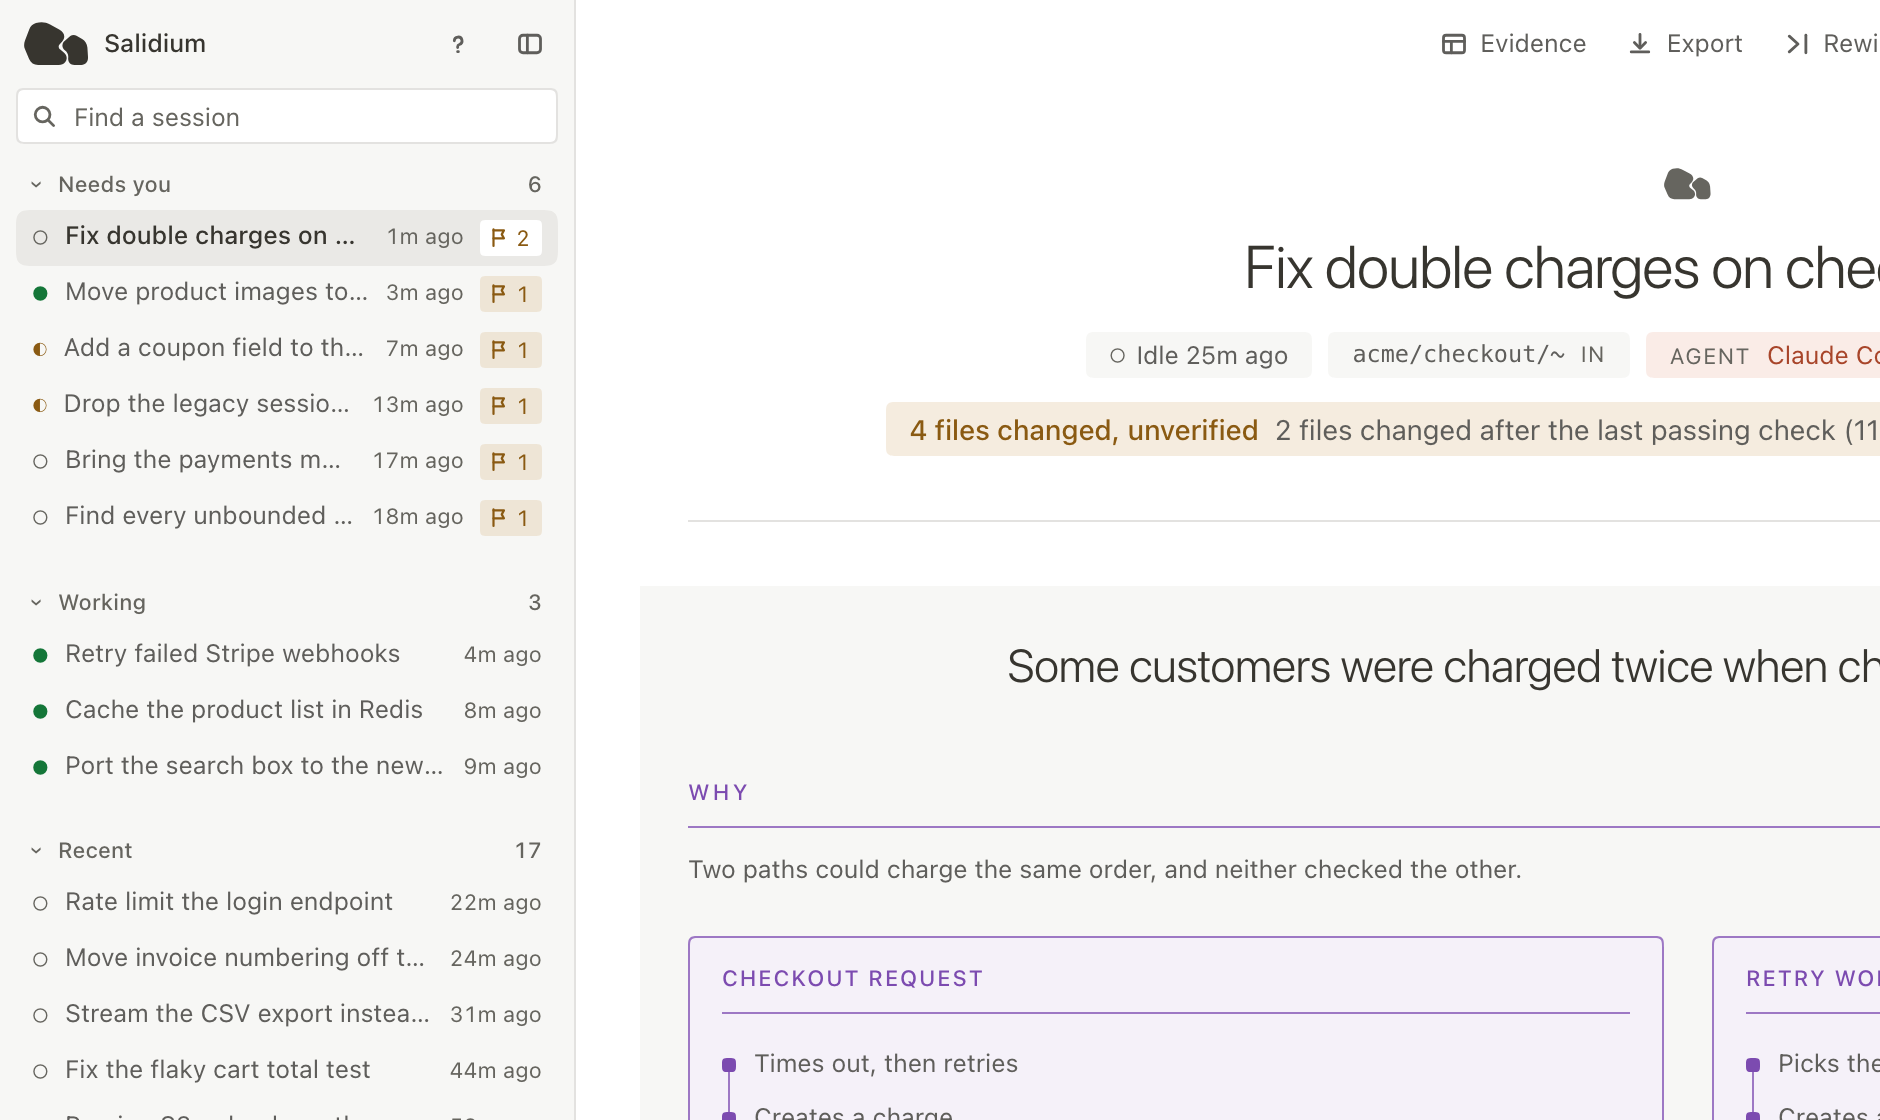
Task: Open Move invoice numbering session
Action: pos(287,959)
